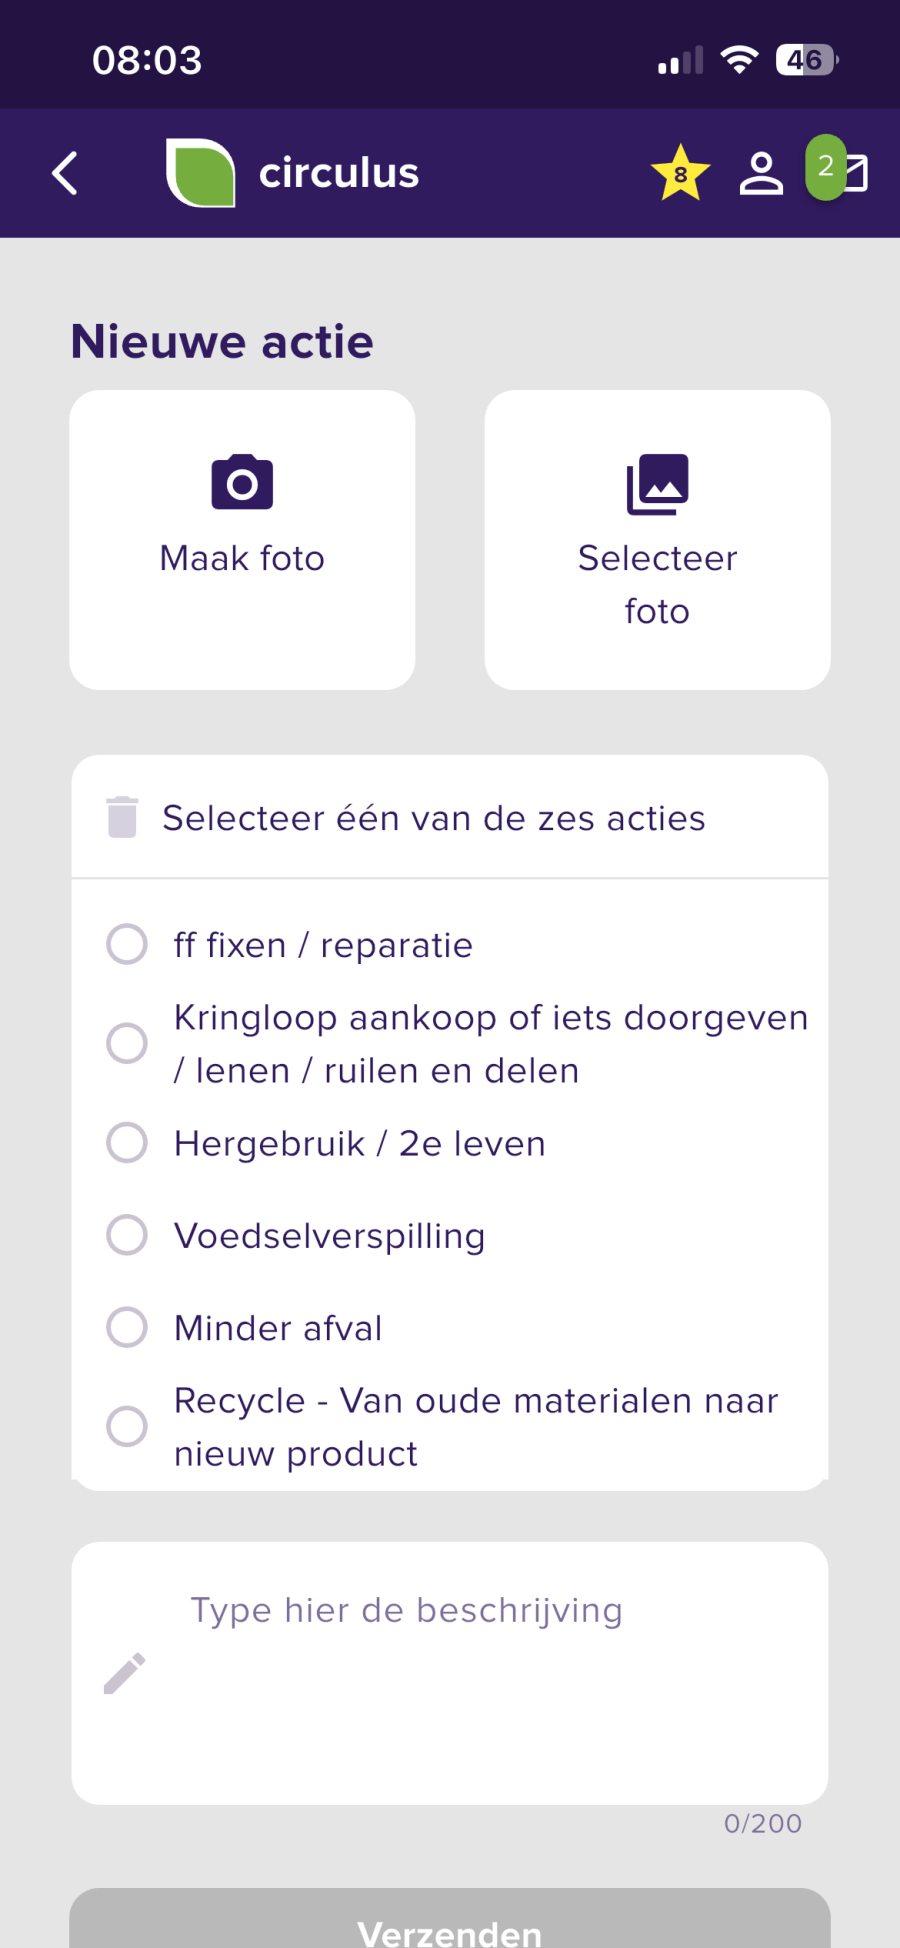Image resolution: width=900 pixels, height=1948 pixels.
Task: Tap the back arrow in header
Action: click(65, 173)
